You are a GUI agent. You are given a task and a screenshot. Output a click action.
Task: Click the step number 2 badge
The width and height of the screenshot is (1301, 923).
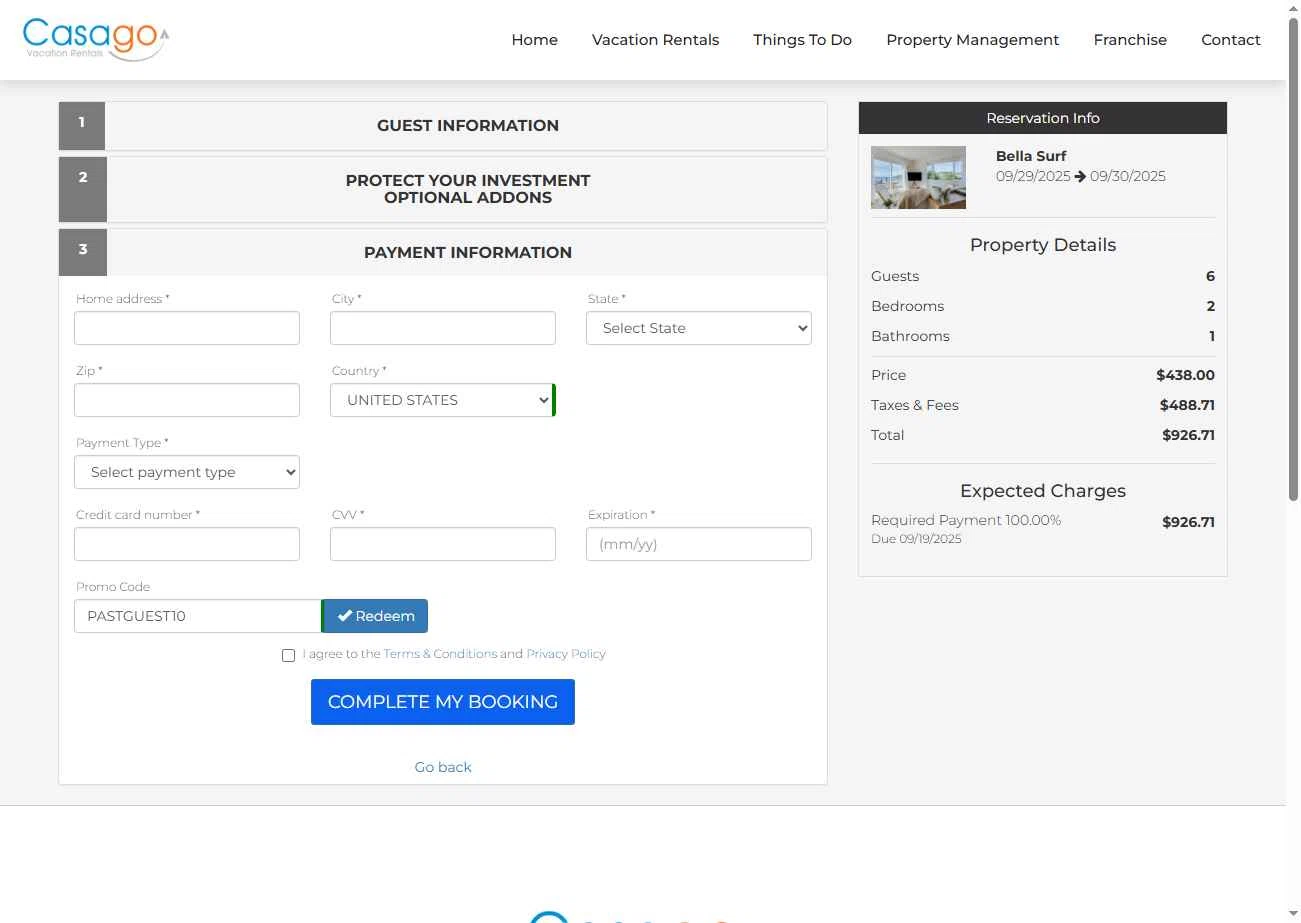point(82,189)
